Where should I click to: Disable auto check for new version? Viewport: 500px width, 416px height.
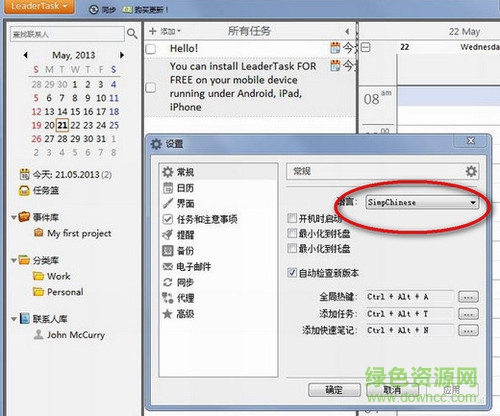point(292,273)
